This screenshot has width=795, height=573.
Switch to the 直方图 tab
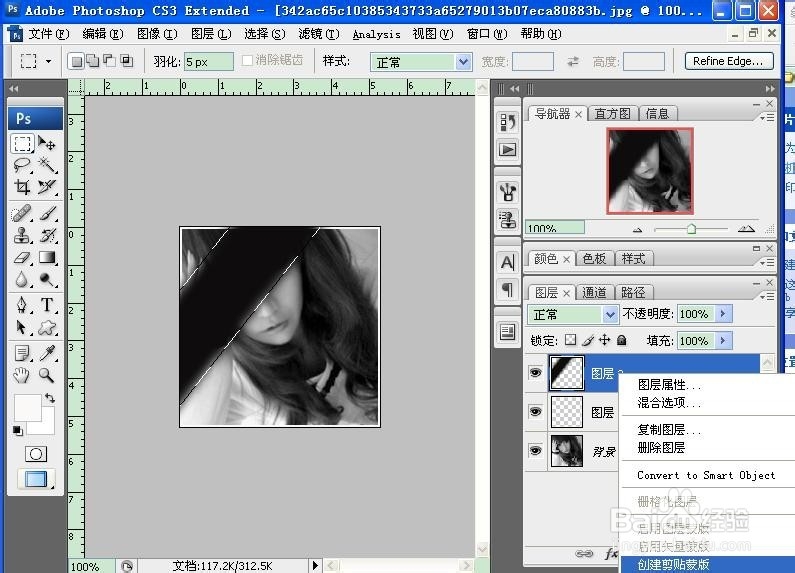pyautogui.click(x=612, y=114)
